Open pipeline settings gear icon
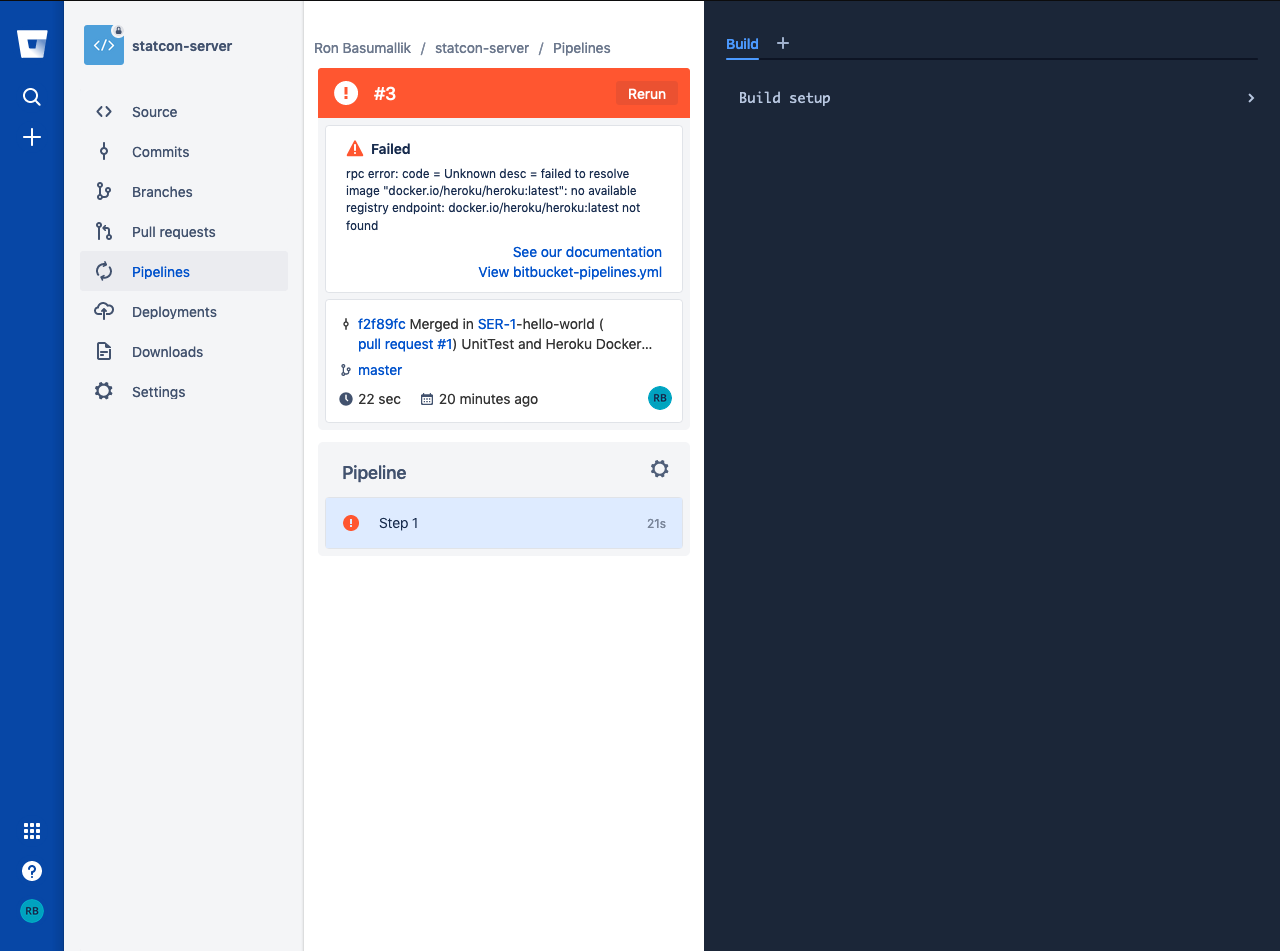Screen dimensions: 1280x951 click(x=659, y=469)
